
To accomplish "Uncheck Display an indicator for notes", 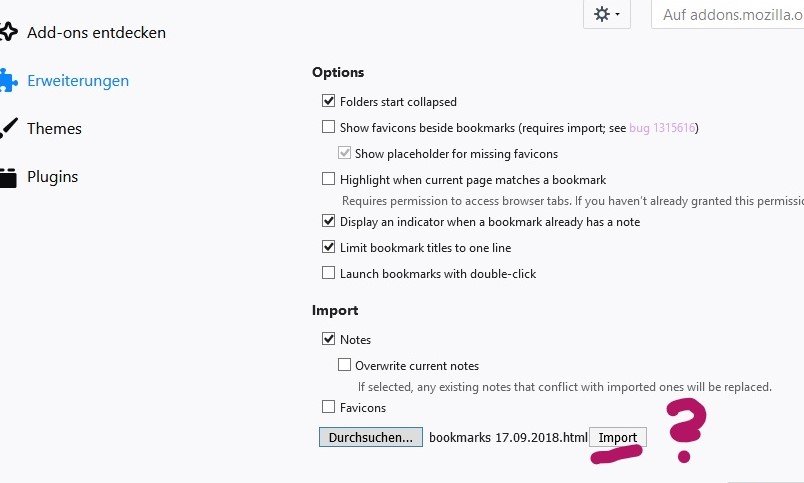I will [x=329, y=221].
